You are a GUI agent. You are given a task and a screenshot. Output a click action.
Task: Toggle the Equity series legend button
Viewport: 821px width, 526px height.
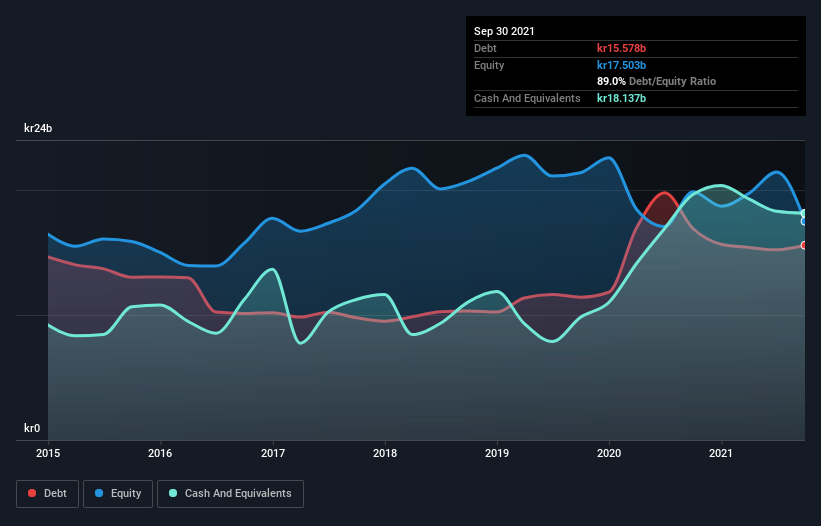[118, 494]
